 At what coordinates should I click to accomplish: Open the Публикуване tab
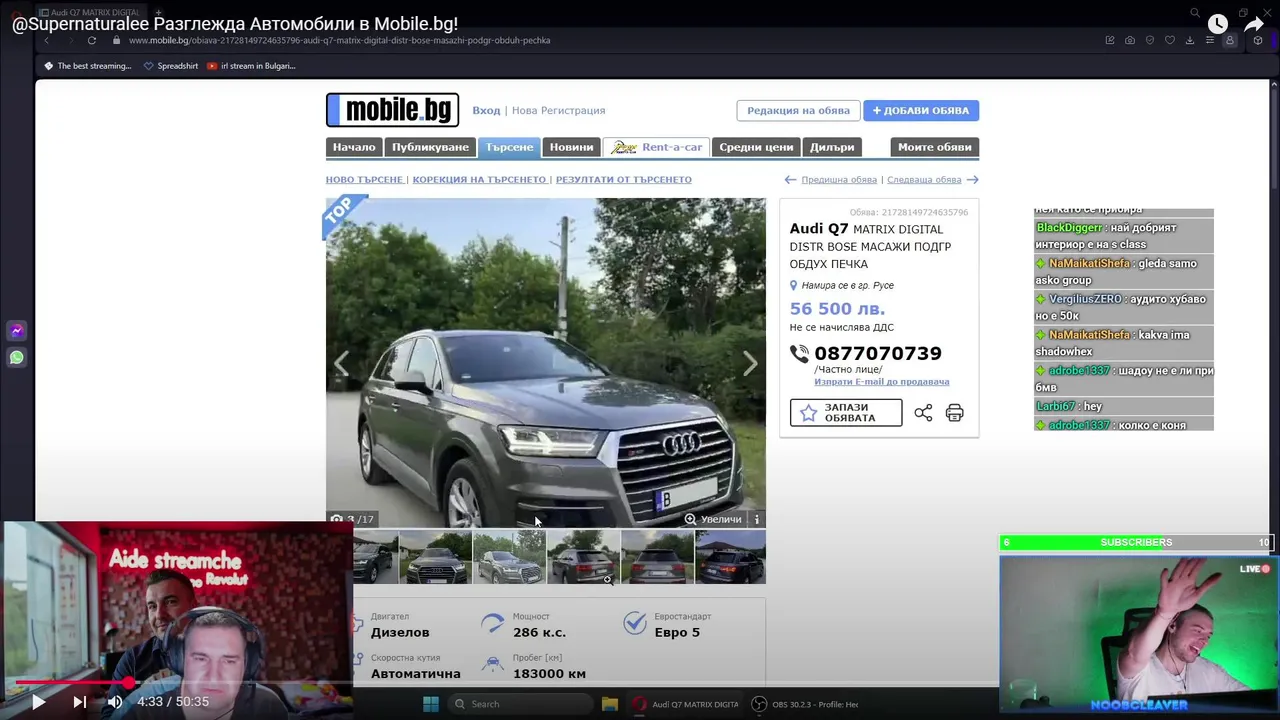(x=430, y=147)
